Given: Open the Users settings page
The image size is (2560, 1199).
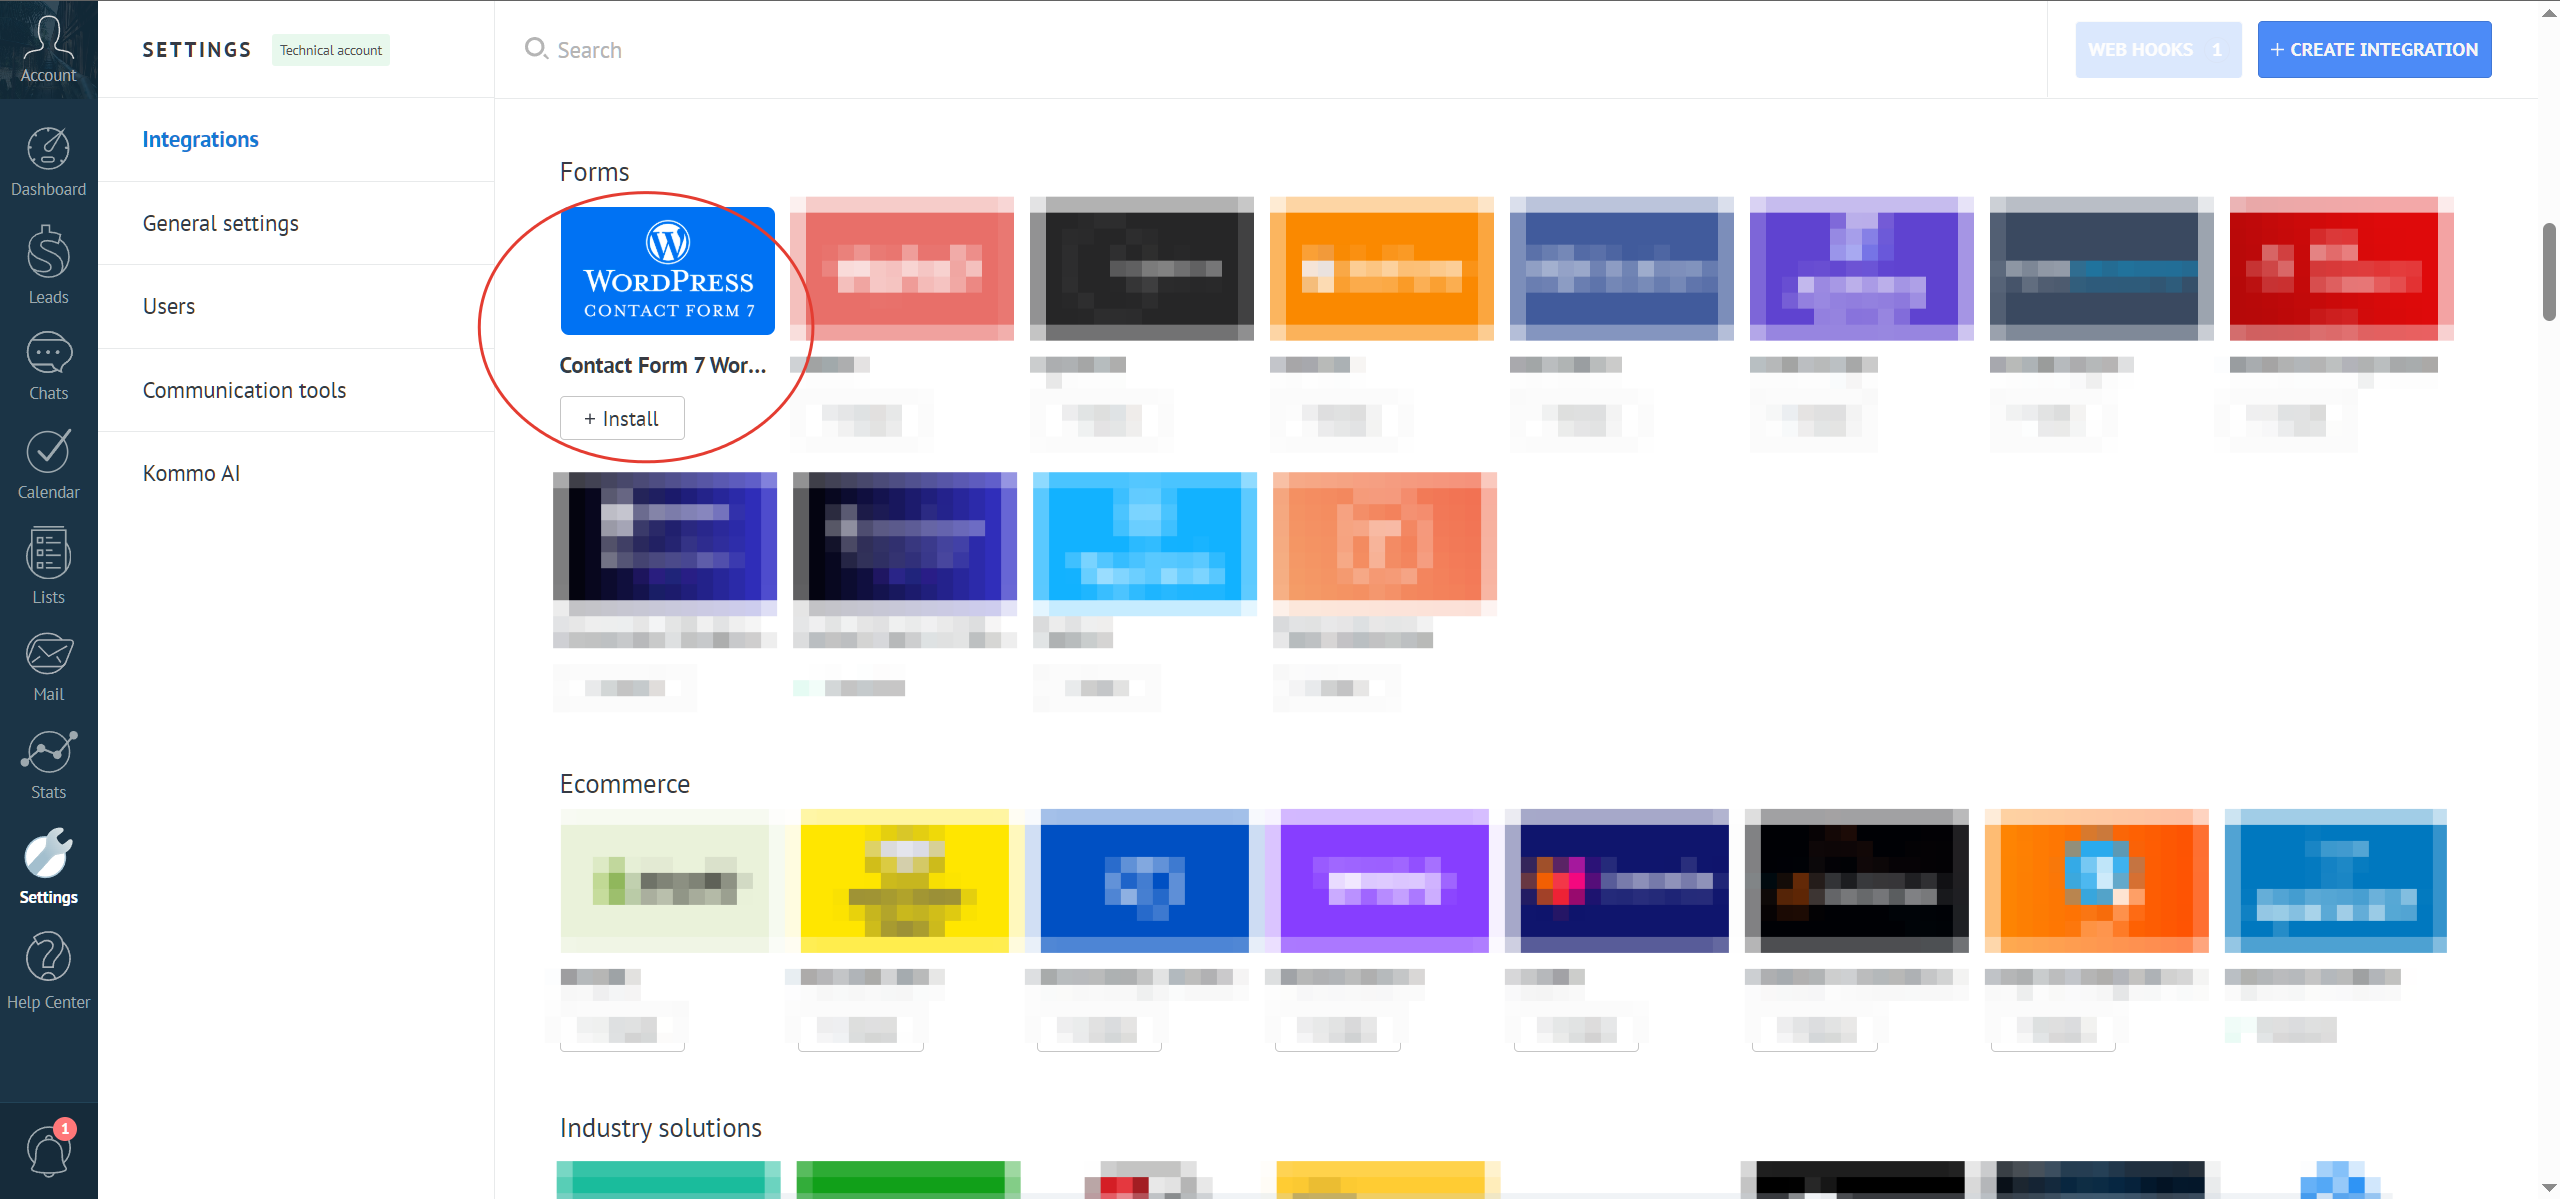Looking at the screenshot, I should [x=168, y=306].
